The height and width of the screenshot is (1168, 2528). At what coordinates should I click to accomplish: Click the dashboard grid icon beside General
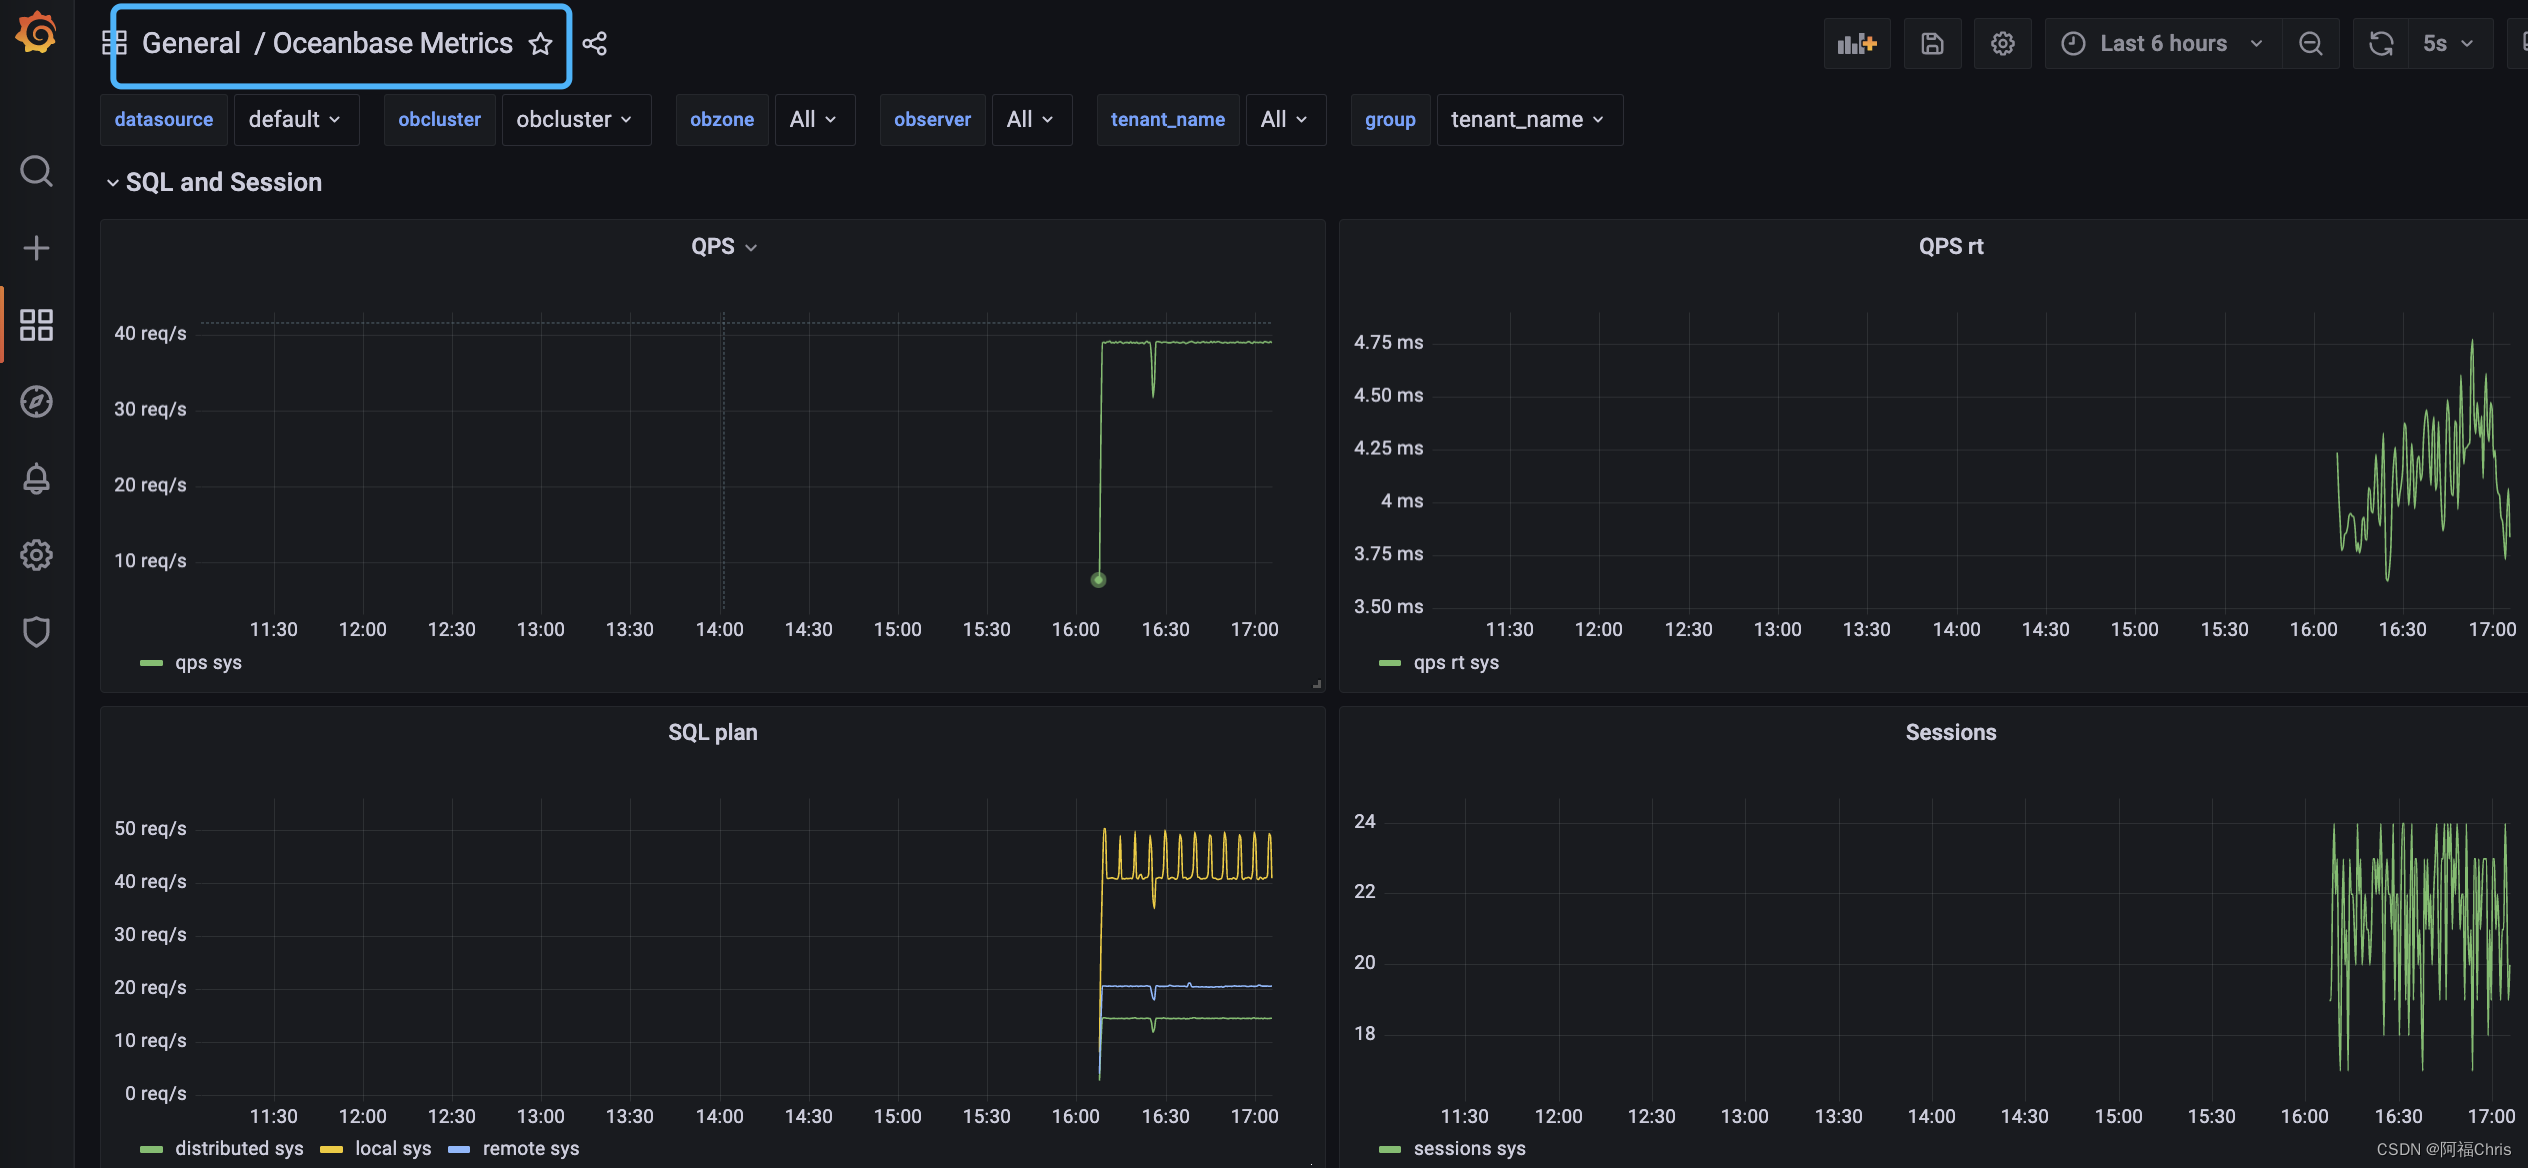115,43
